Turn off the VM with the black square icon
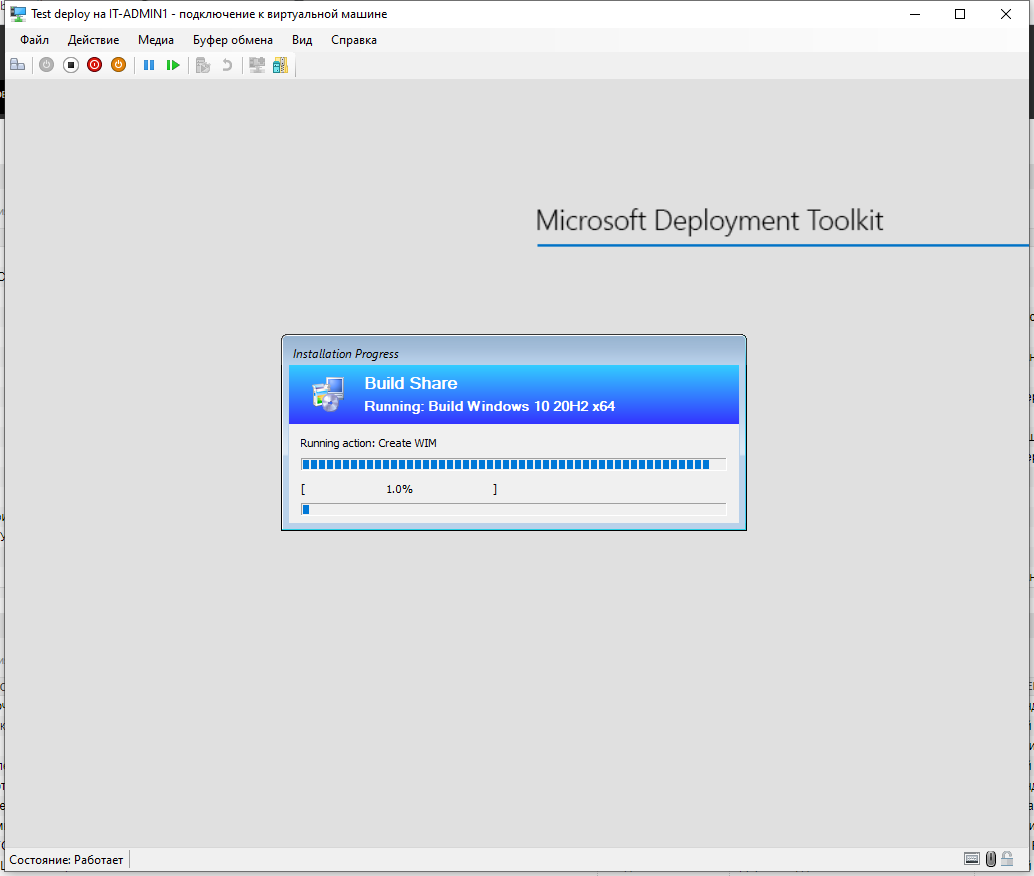The height and width of the screenshot is (876, 1034). 71,65
